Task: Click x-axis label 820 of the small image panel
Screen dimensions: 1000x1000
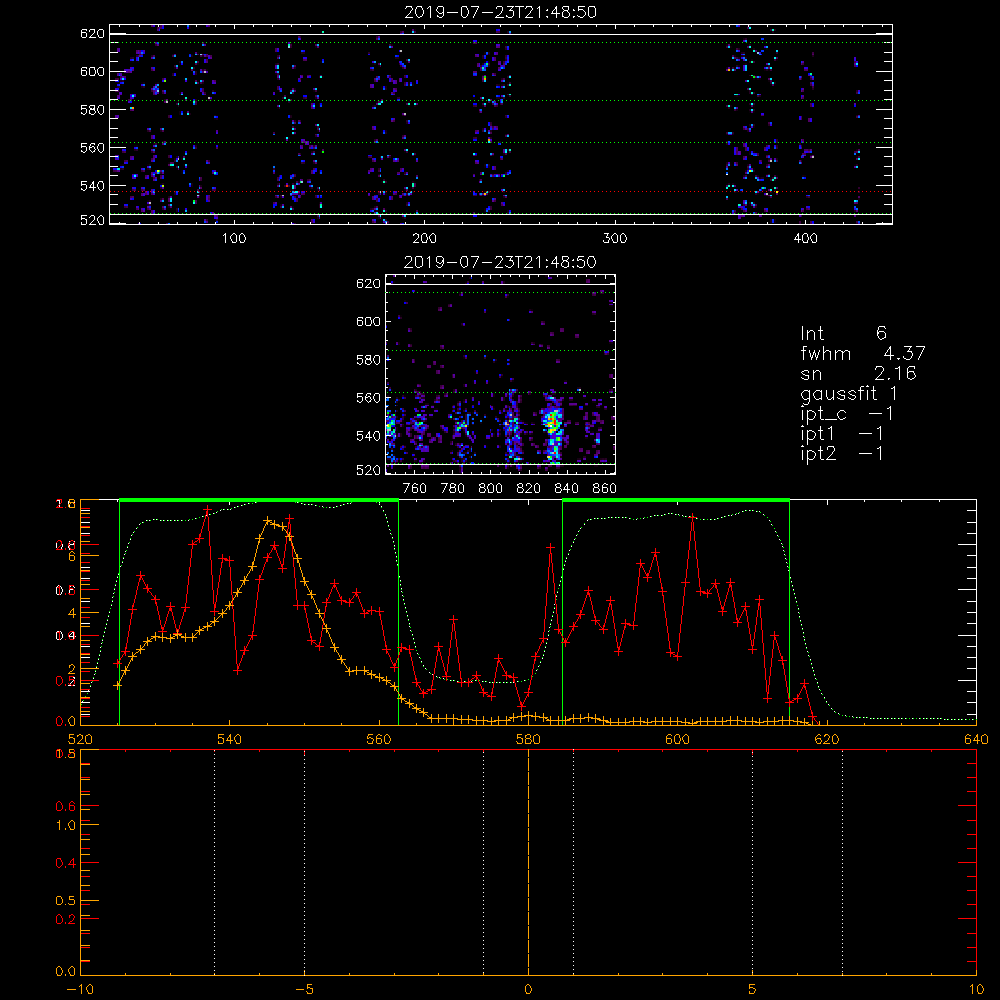Action: click(x=529, y=489)
